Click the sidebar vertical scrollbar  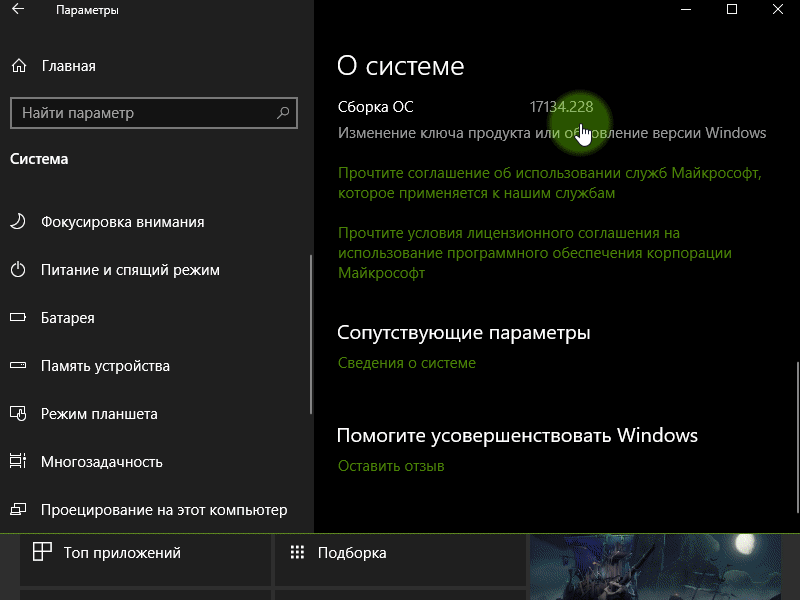310,334
